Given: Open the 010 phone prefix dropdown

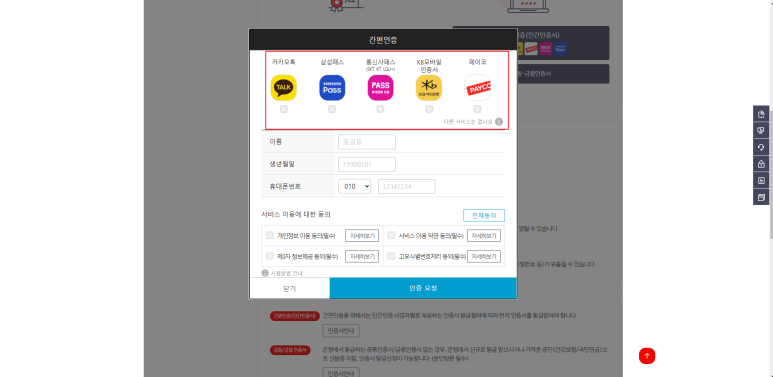Looking at the screenshot, I should tap(354, 186).
